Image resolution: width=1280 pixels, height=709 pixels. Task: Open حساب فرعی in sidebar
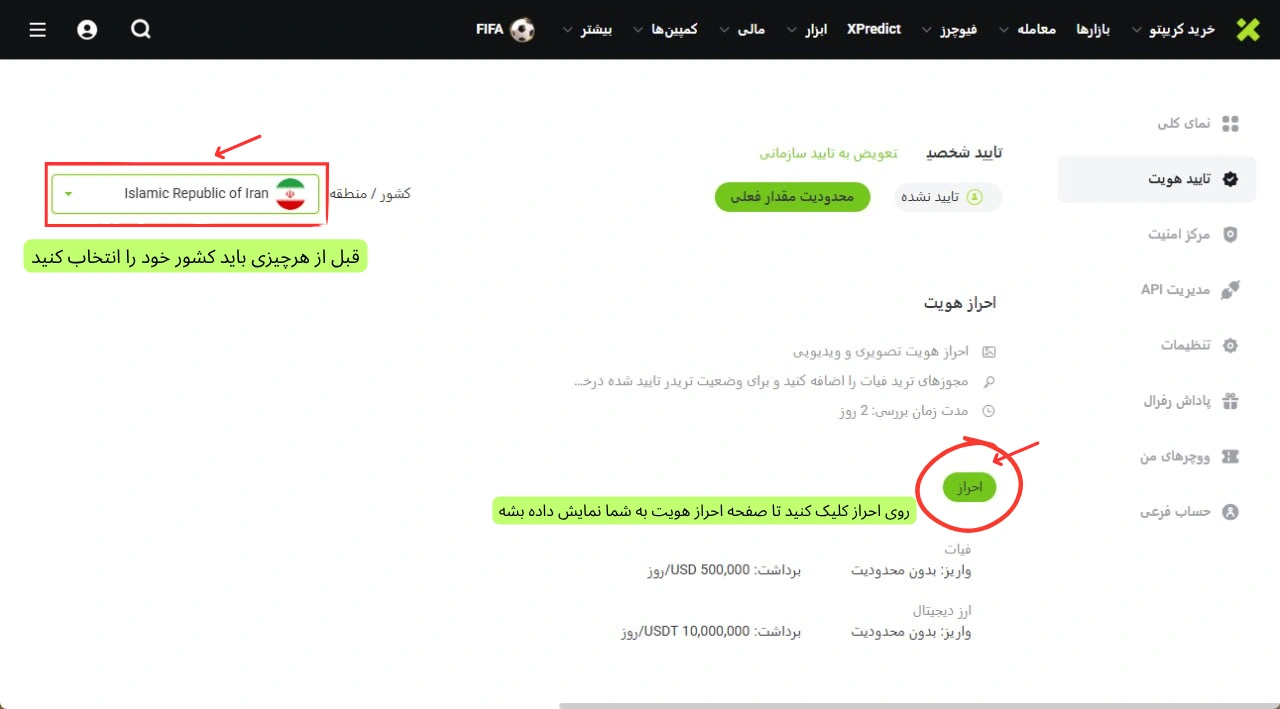click(x=1157, y=512)
